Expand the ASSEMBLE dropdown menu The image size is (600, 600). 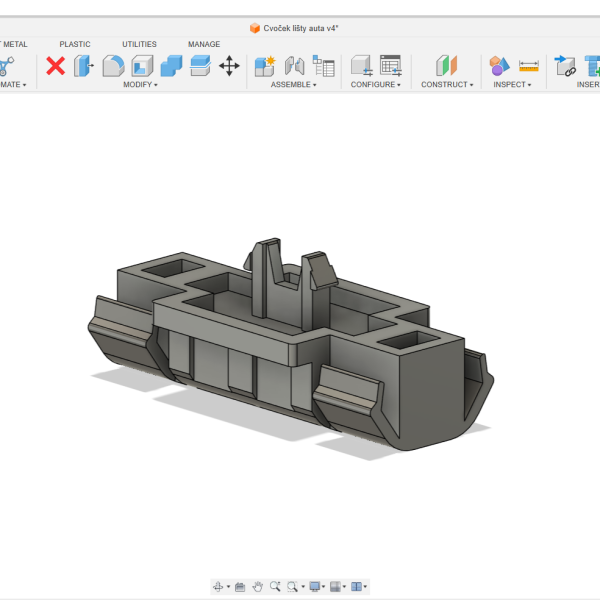(293, 85)
